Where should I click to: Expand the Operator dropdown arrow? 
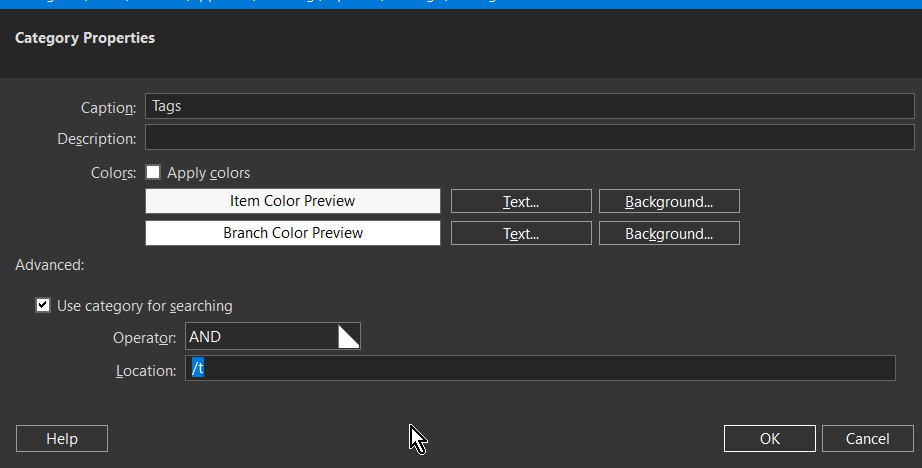pos(348,337)
